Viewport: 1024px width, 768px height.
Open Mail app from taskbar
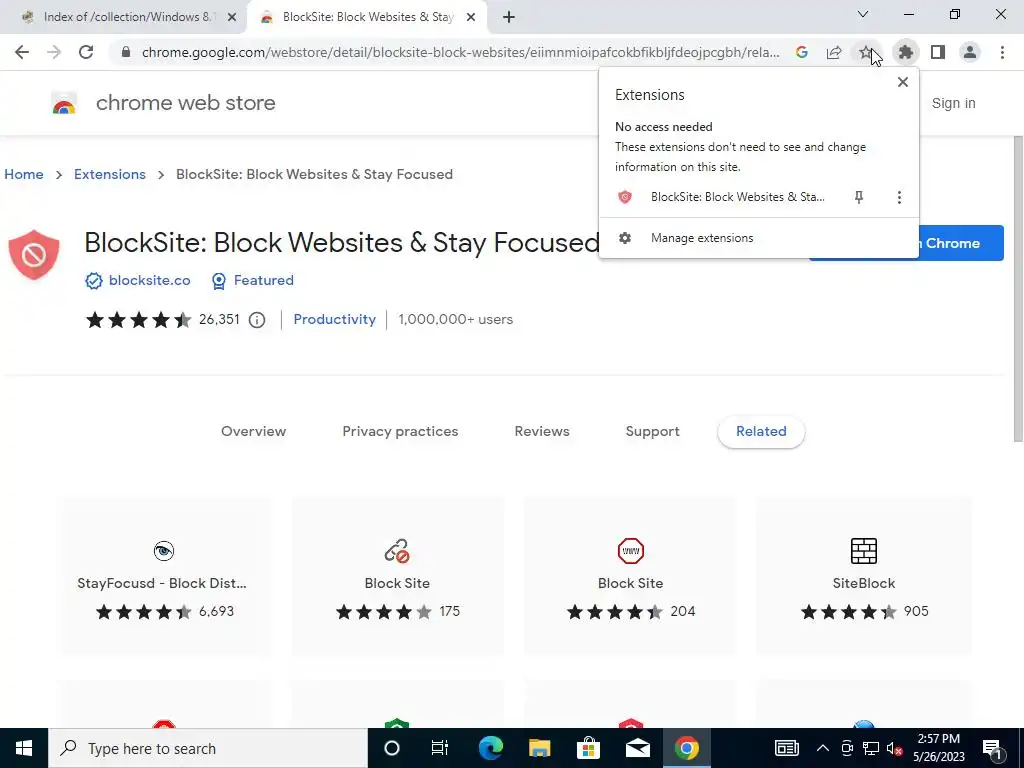[x=637, y=748]
